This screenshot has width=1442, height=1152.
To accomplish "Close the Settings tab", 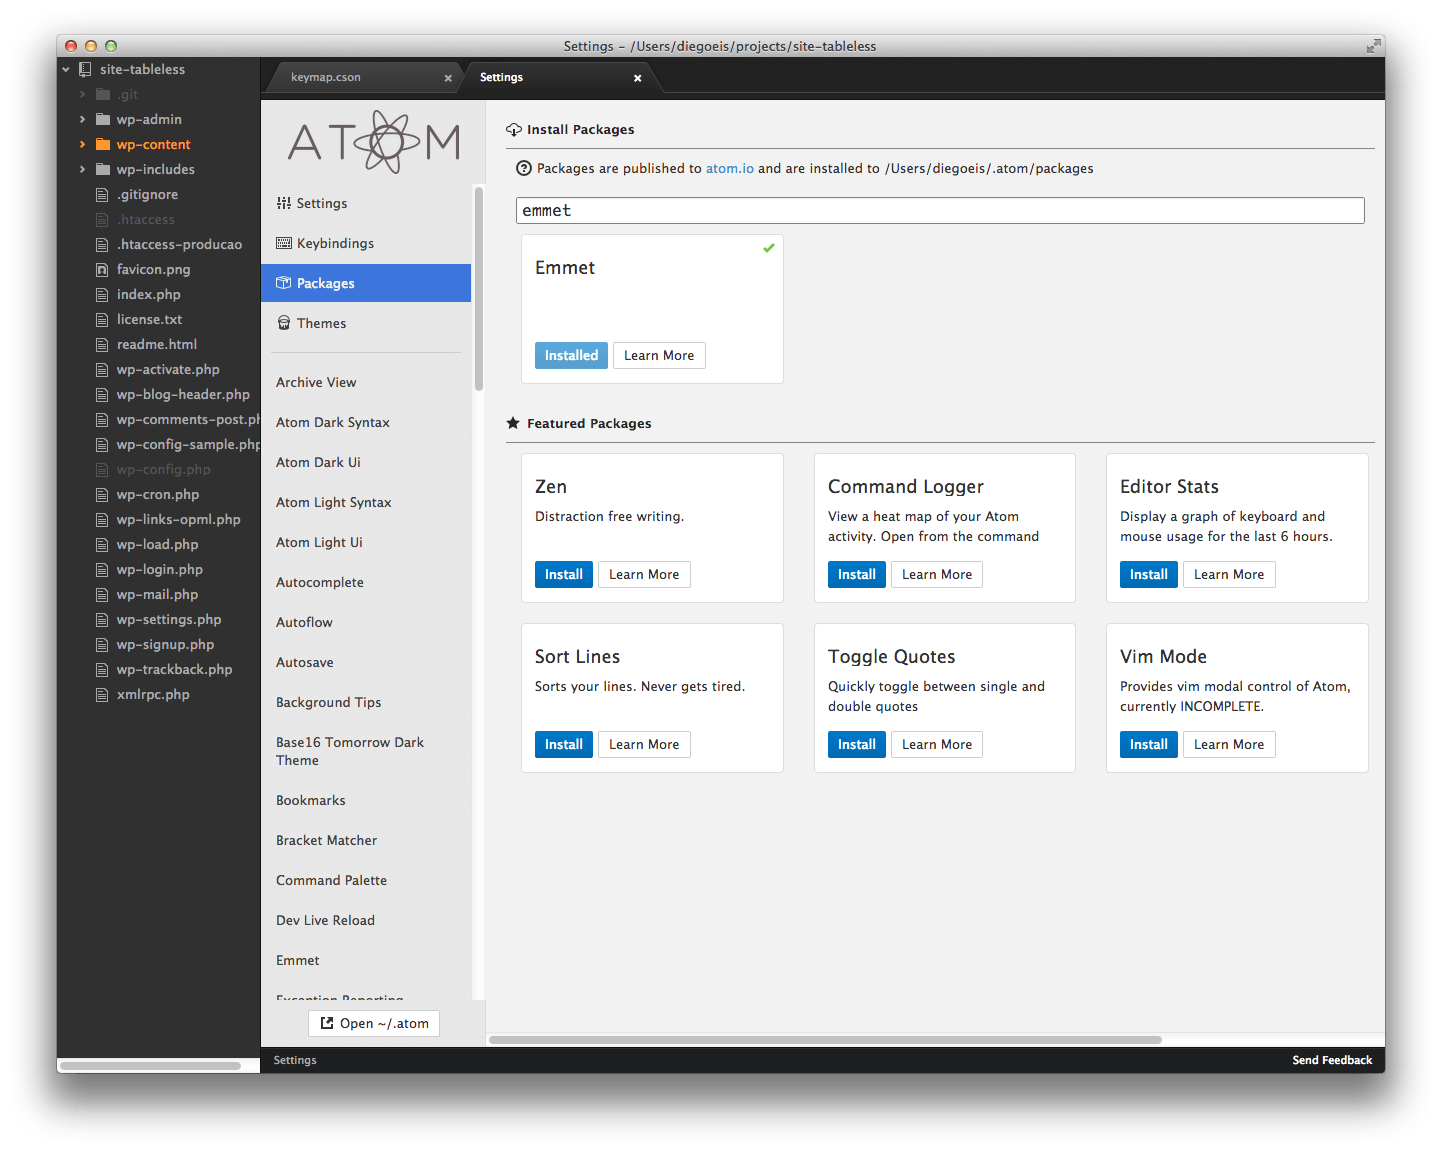I will (638, 78).
